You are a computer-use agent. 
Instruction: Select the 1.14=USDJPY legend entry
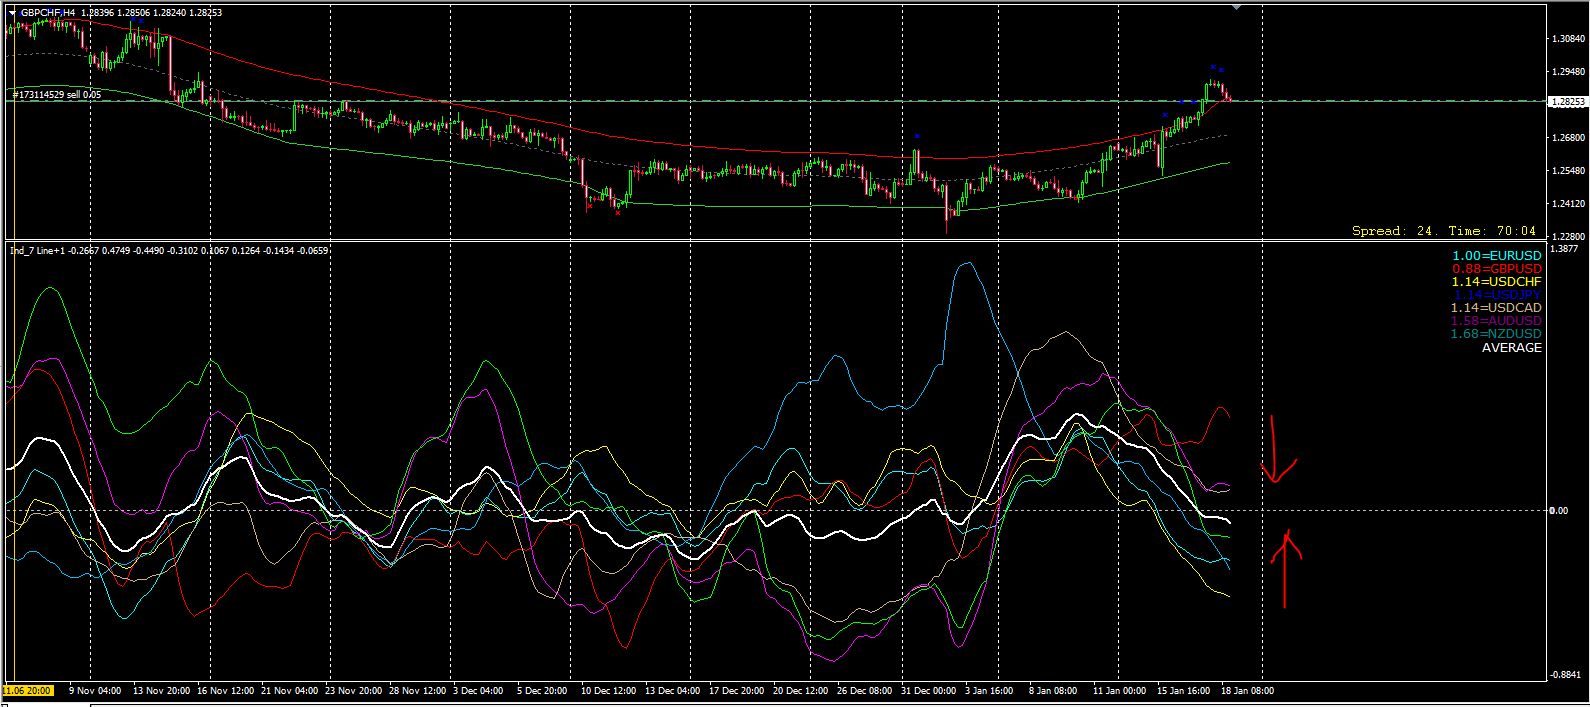point(1497,295)
